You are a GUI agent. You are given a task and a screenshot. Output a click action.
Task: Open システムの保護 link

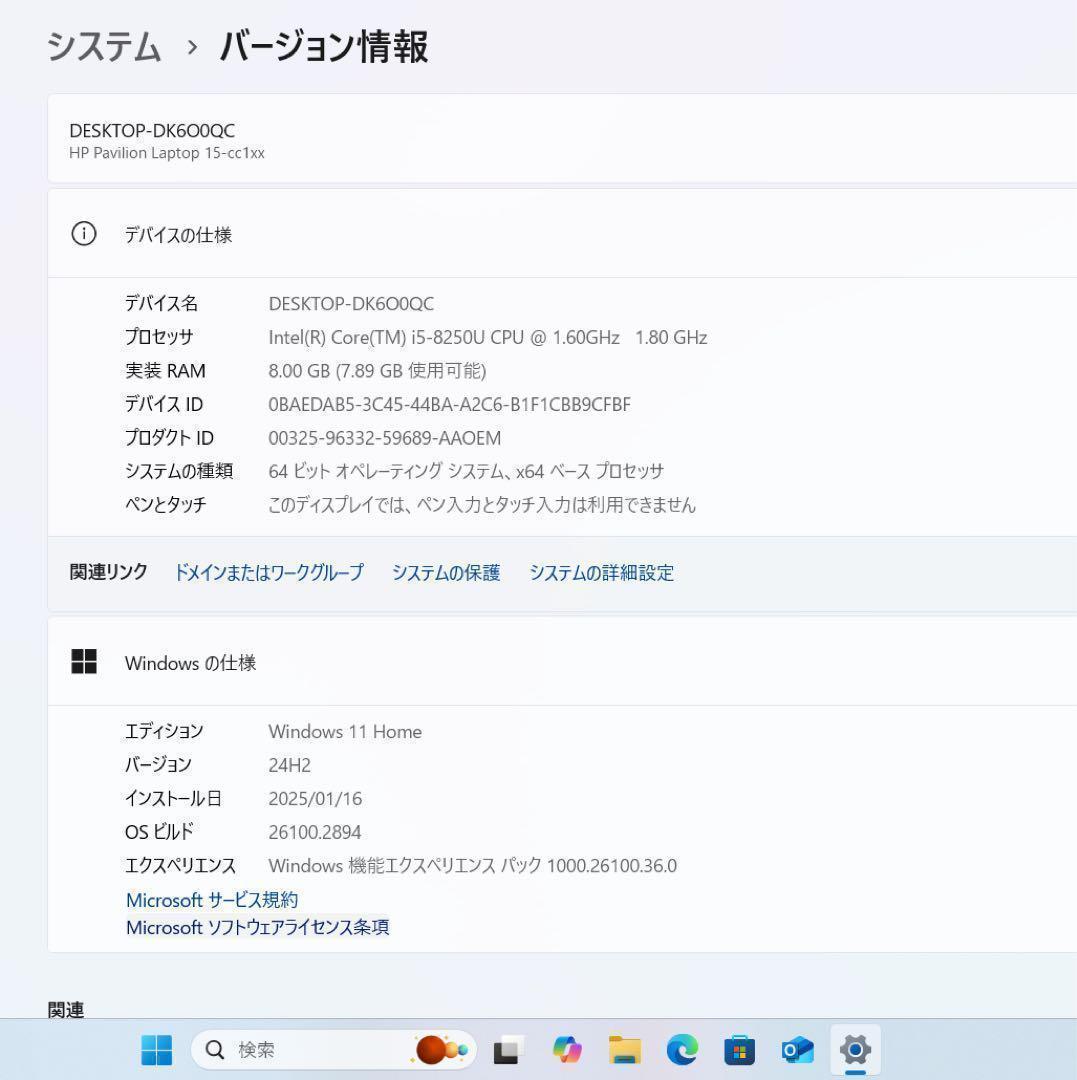446,572
